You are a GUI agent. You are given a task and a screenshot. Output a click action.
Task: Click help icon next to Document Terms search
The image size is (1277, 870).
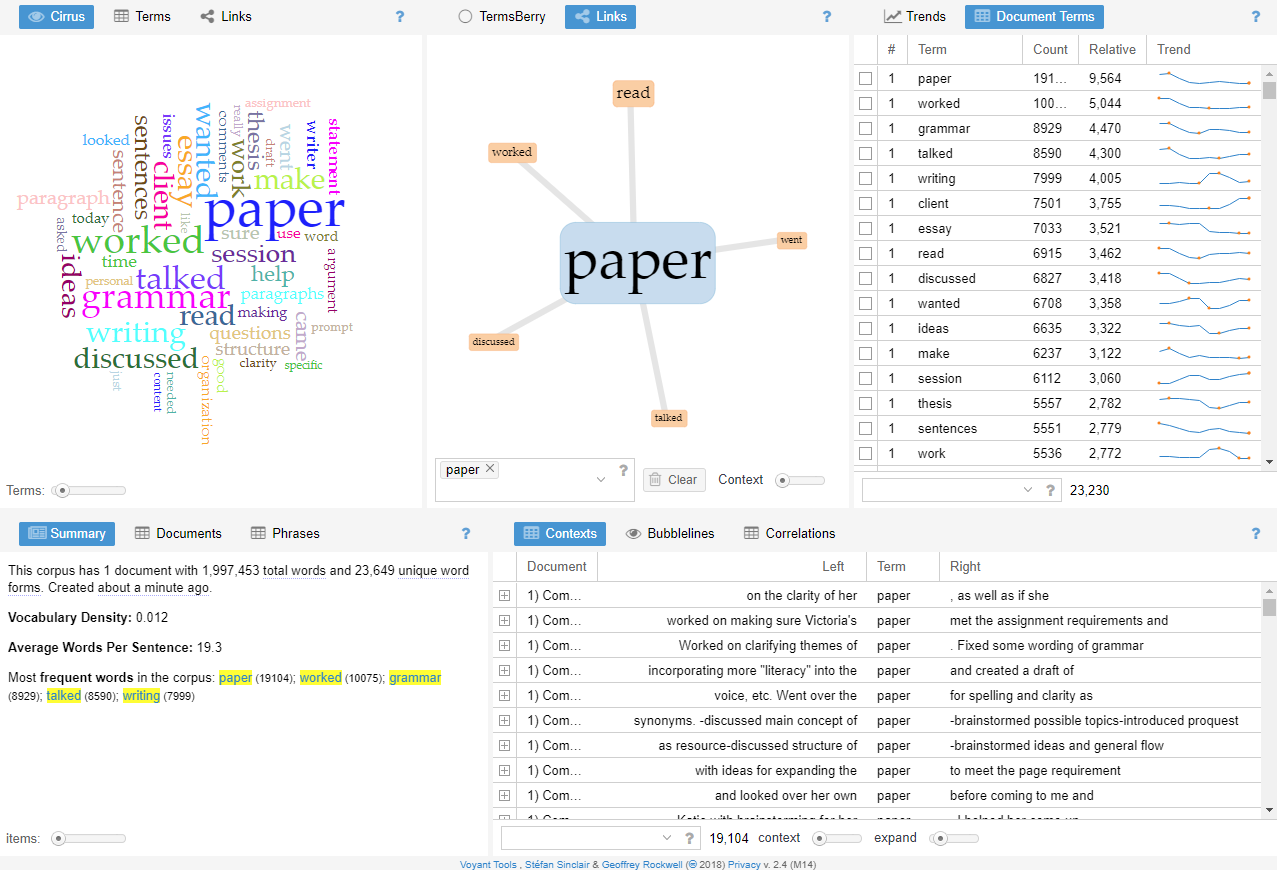pos(1050,490)
